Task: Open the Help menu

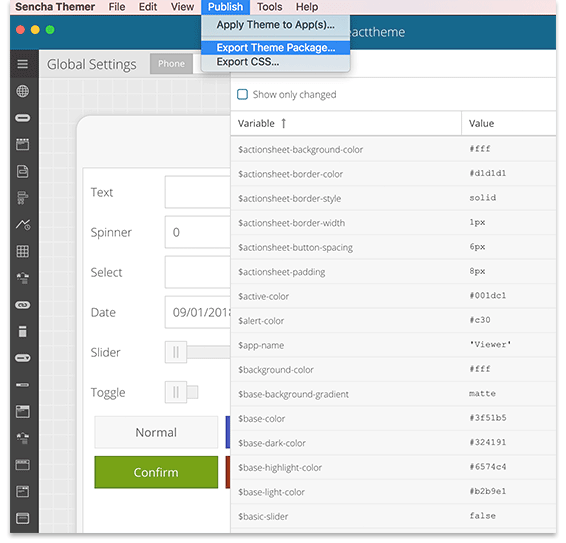Action: 307,7
